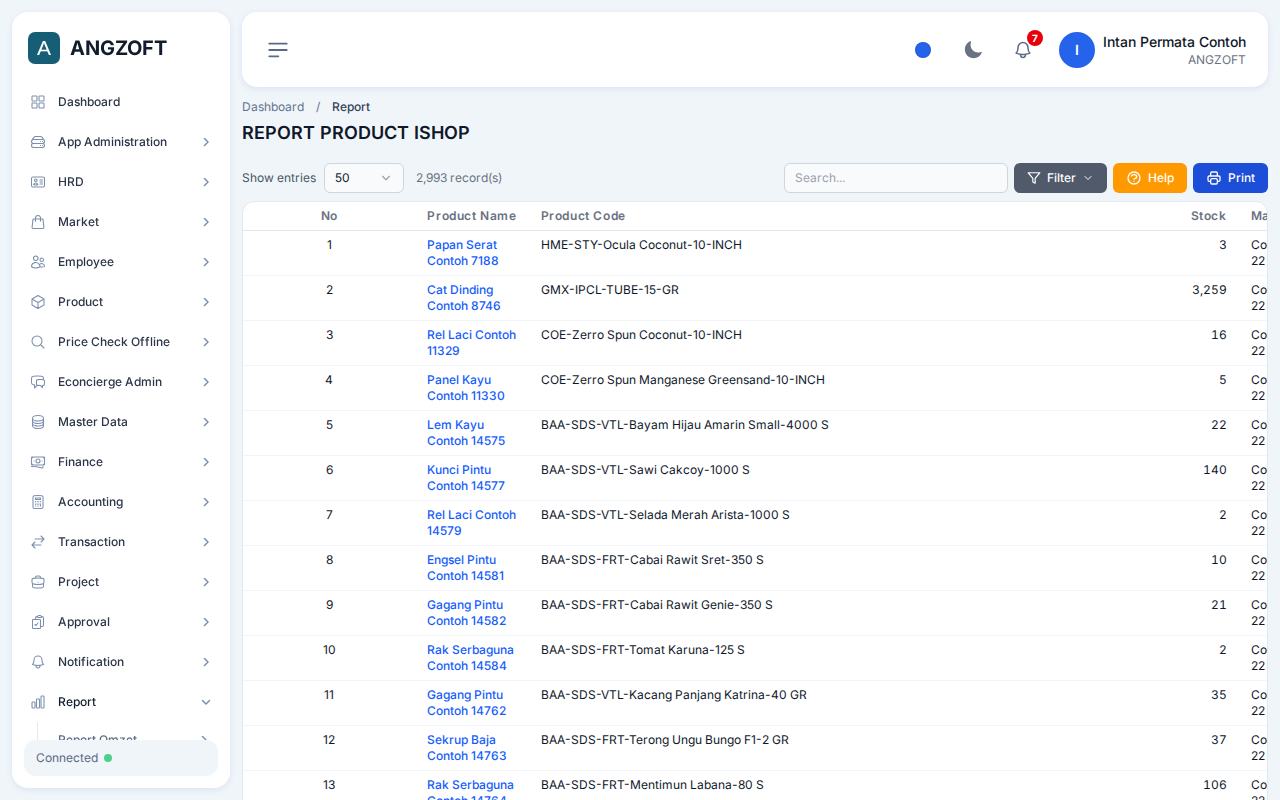Viewport: 1280px width, 800px height.
Task: Click the Employee people icon
Action: point(38,262)
